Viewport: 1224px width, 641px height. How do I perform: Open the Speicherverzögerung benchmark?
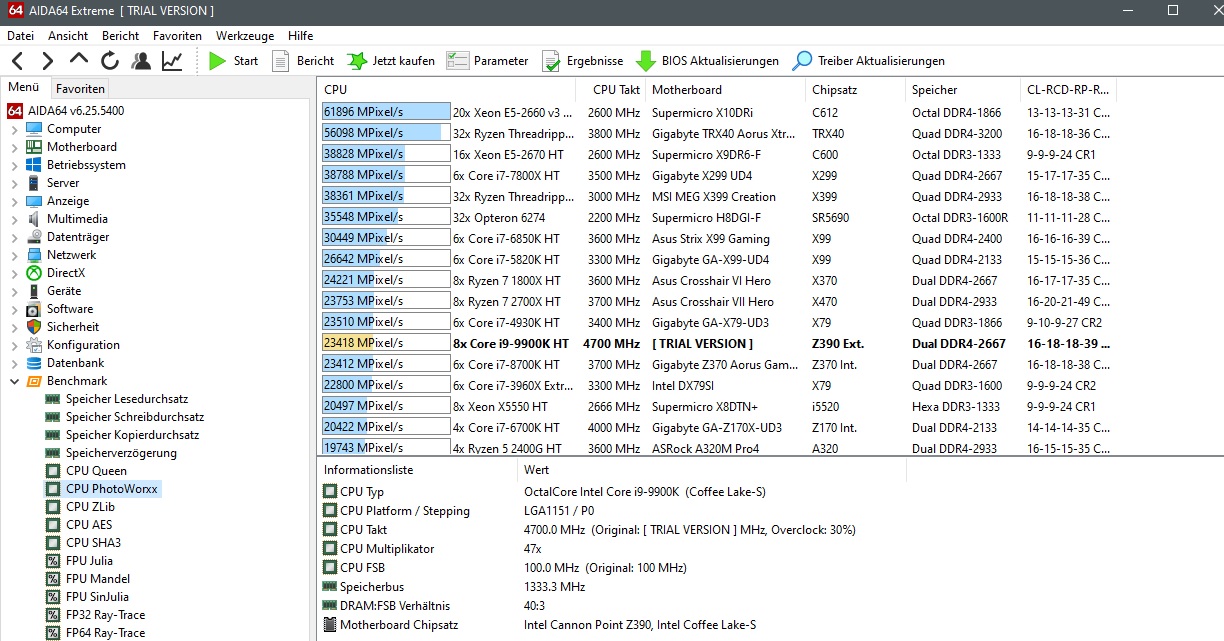tap(121, 453)
